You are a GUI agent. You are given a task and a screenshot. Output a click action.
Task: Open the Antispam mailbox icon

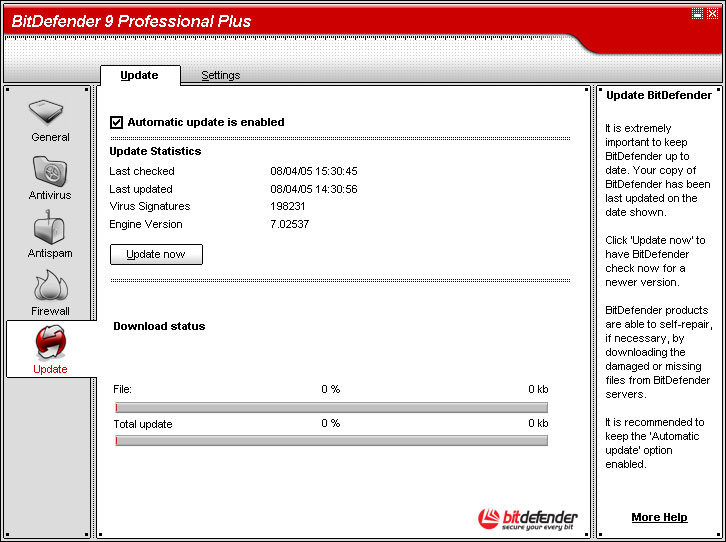(50, 228)
